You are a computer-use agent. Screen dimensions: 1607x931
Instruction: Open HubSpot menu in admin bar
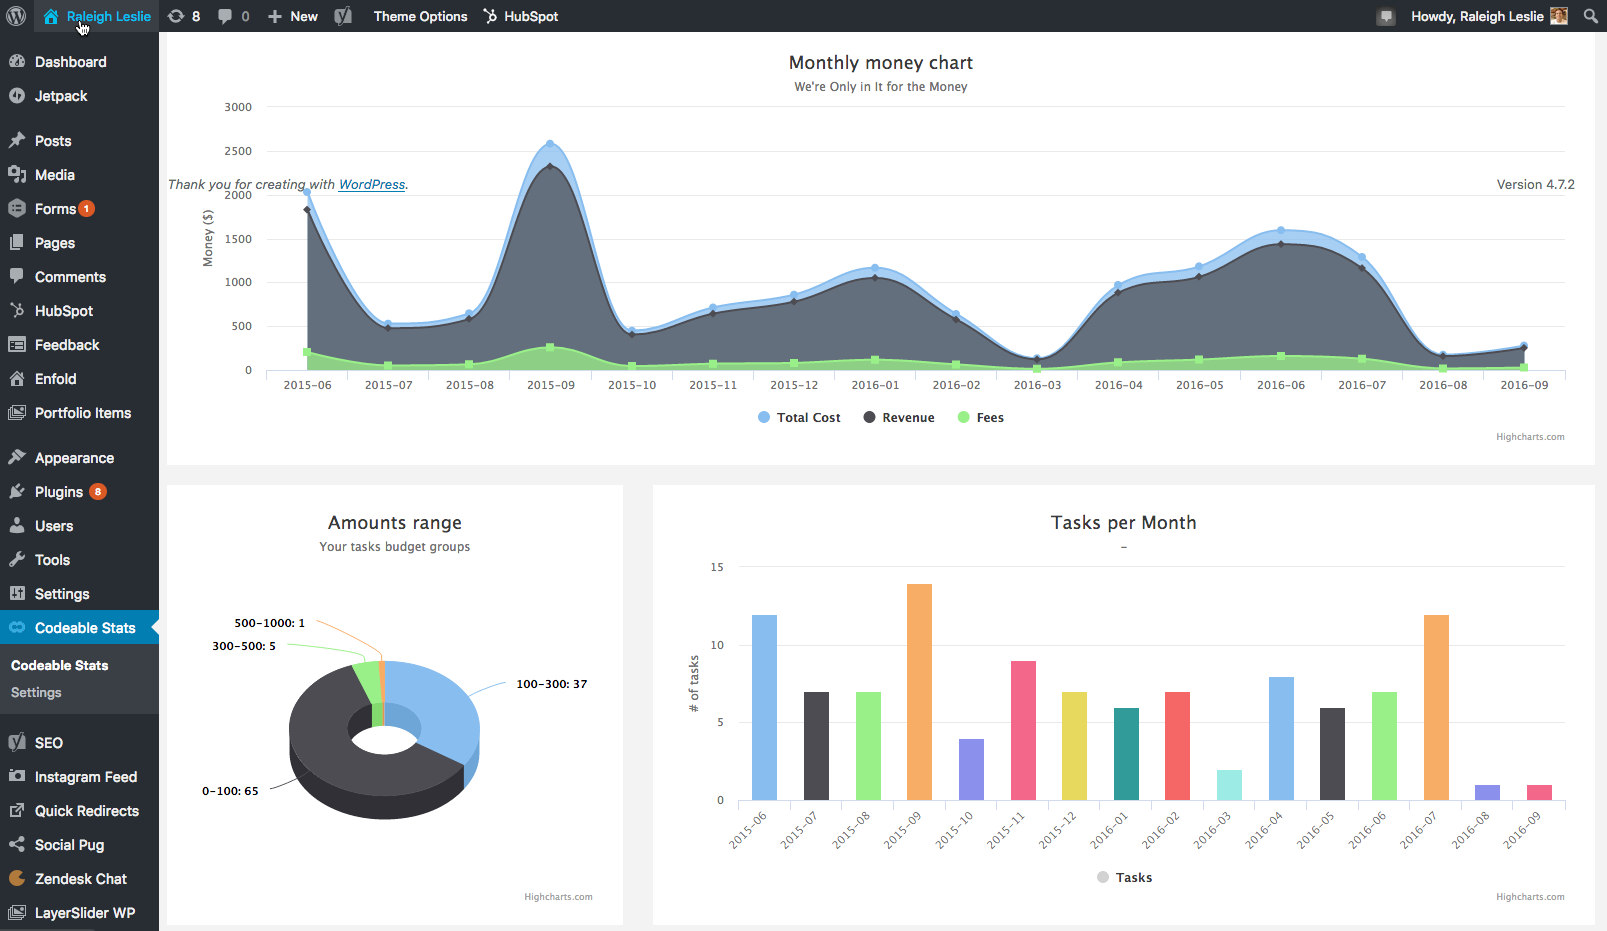(x=520, y=16)
